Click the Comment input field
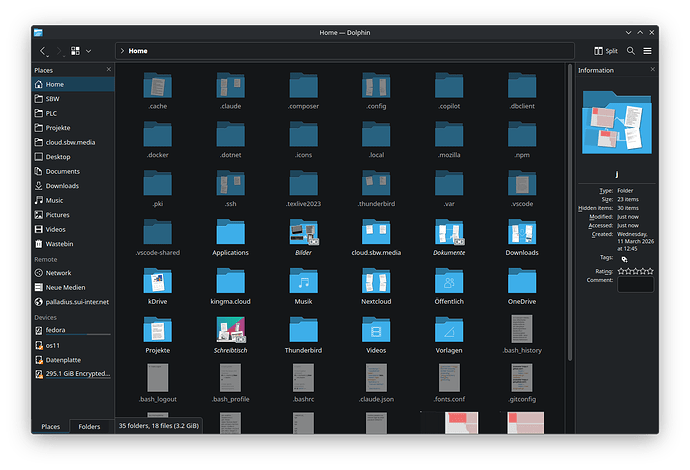This screenshot has width=690, height=470. [635, 284]
